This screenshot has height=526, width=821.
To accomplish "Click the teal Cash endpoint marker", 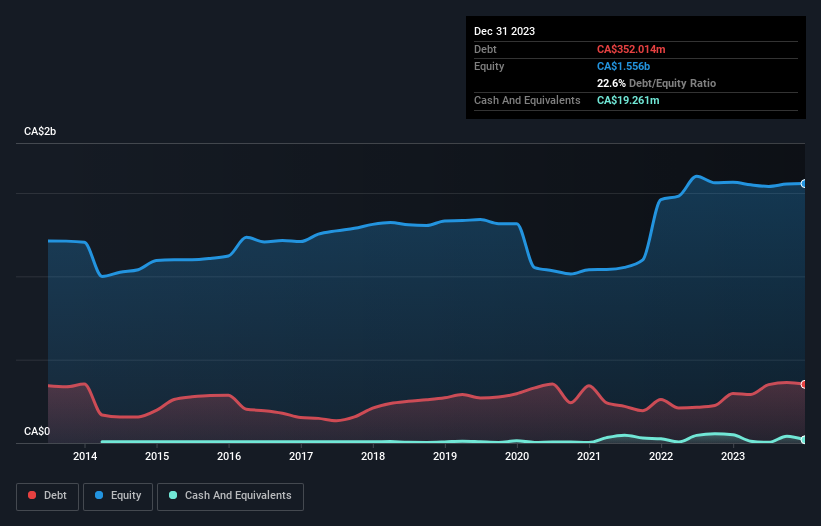I will pos(804,440).
